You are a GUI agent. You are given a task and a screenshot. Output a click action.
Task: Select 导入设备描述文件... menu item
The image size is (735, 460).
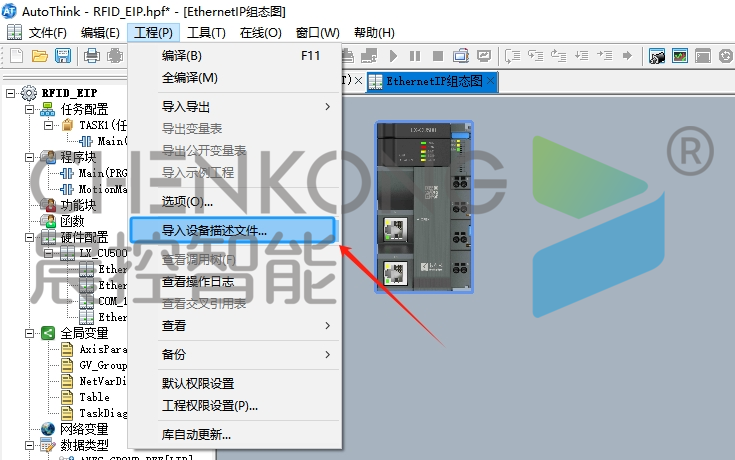point(233,230)
